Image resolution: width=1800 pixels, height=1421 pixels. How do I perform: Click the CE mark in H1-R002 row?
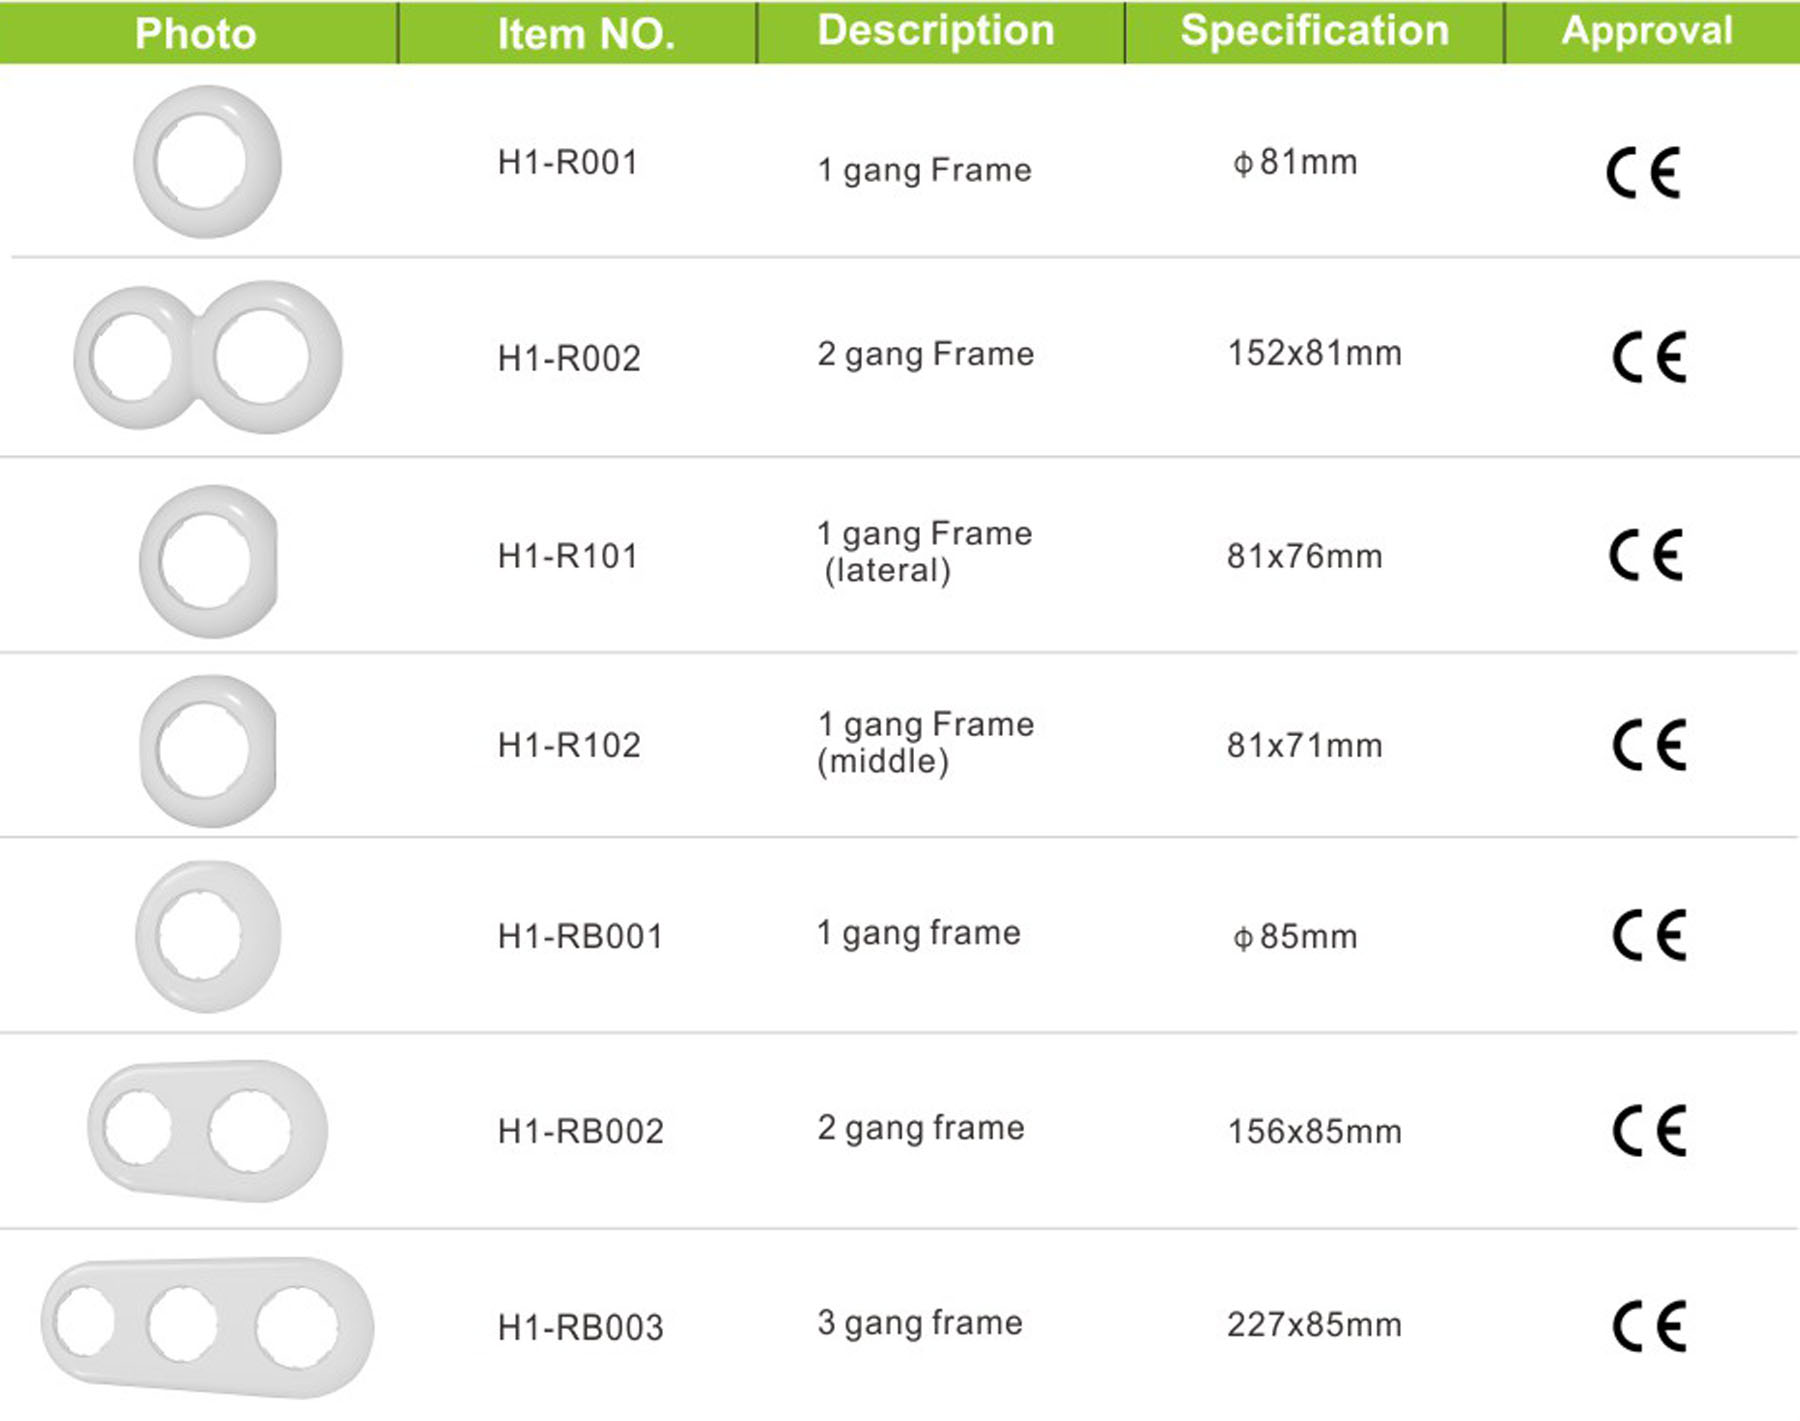pyautogui.click(x=1650, y=357)
